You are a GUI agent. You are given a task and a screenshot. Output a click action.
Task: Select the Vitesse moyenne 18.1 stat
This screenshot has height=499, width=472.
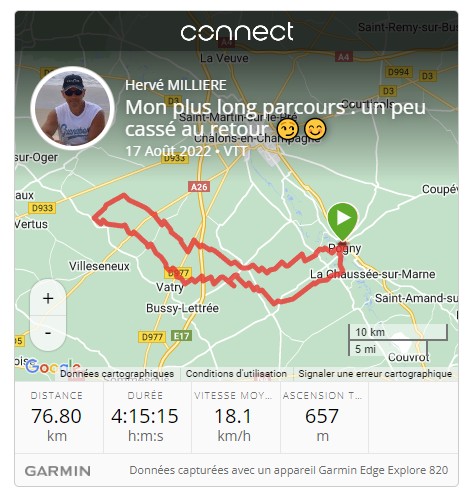pyautogui.click(x=233, y=419)
